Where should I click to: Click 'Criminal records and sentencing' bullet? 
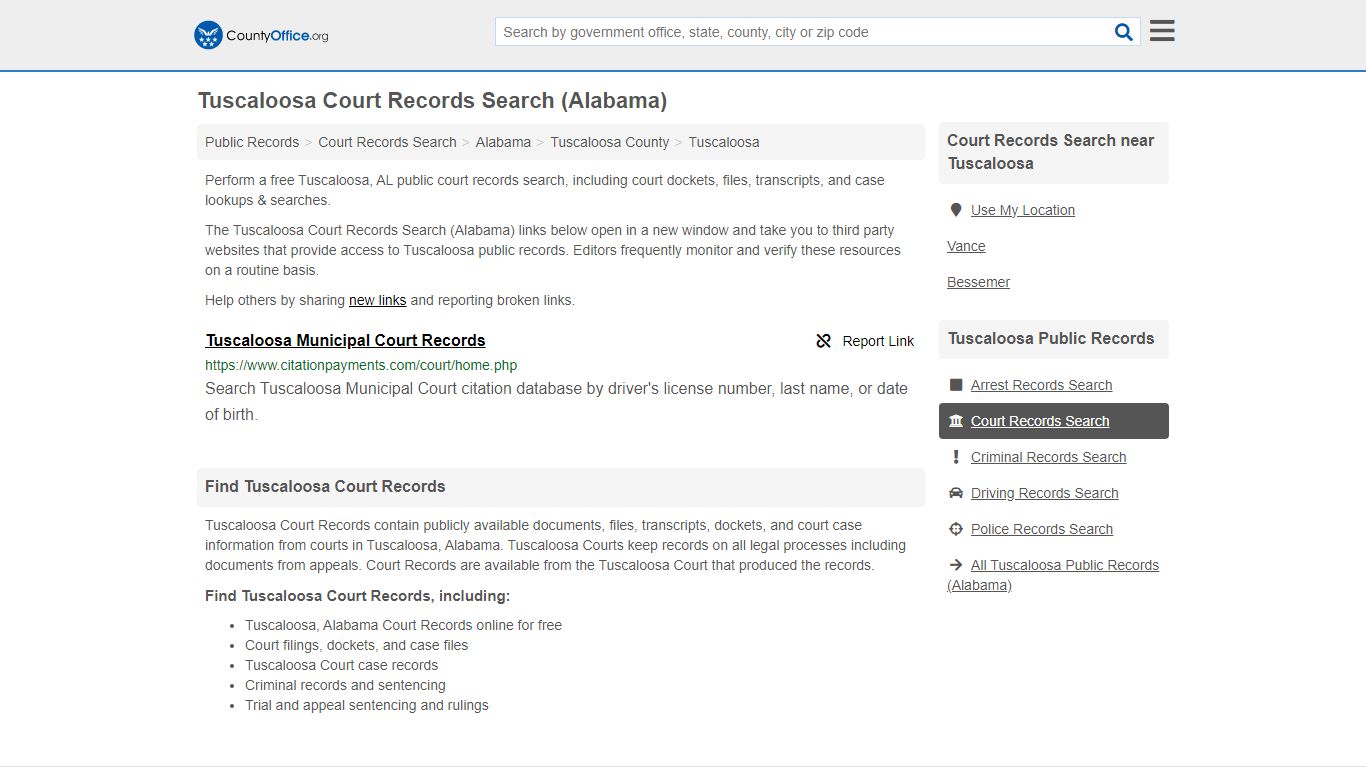point(345,685)
